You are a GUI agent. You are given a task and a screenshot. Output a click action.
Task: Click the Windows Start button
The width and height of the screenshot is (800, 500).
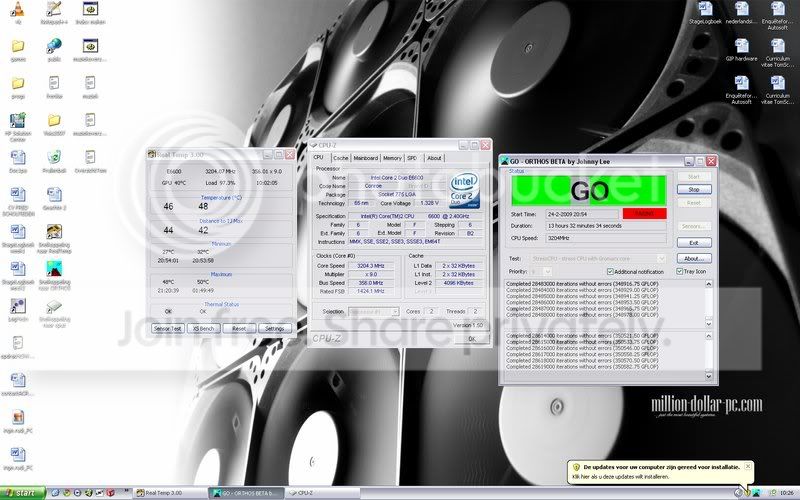(23, 493)
